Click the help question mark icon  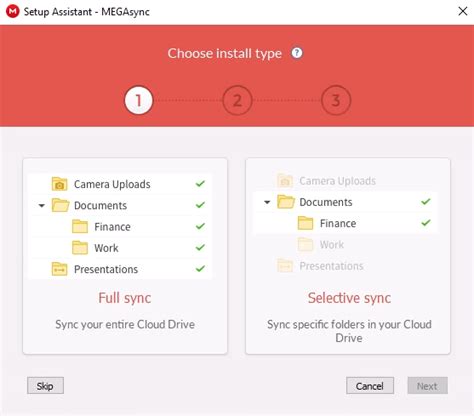click(x=297, y=53)
